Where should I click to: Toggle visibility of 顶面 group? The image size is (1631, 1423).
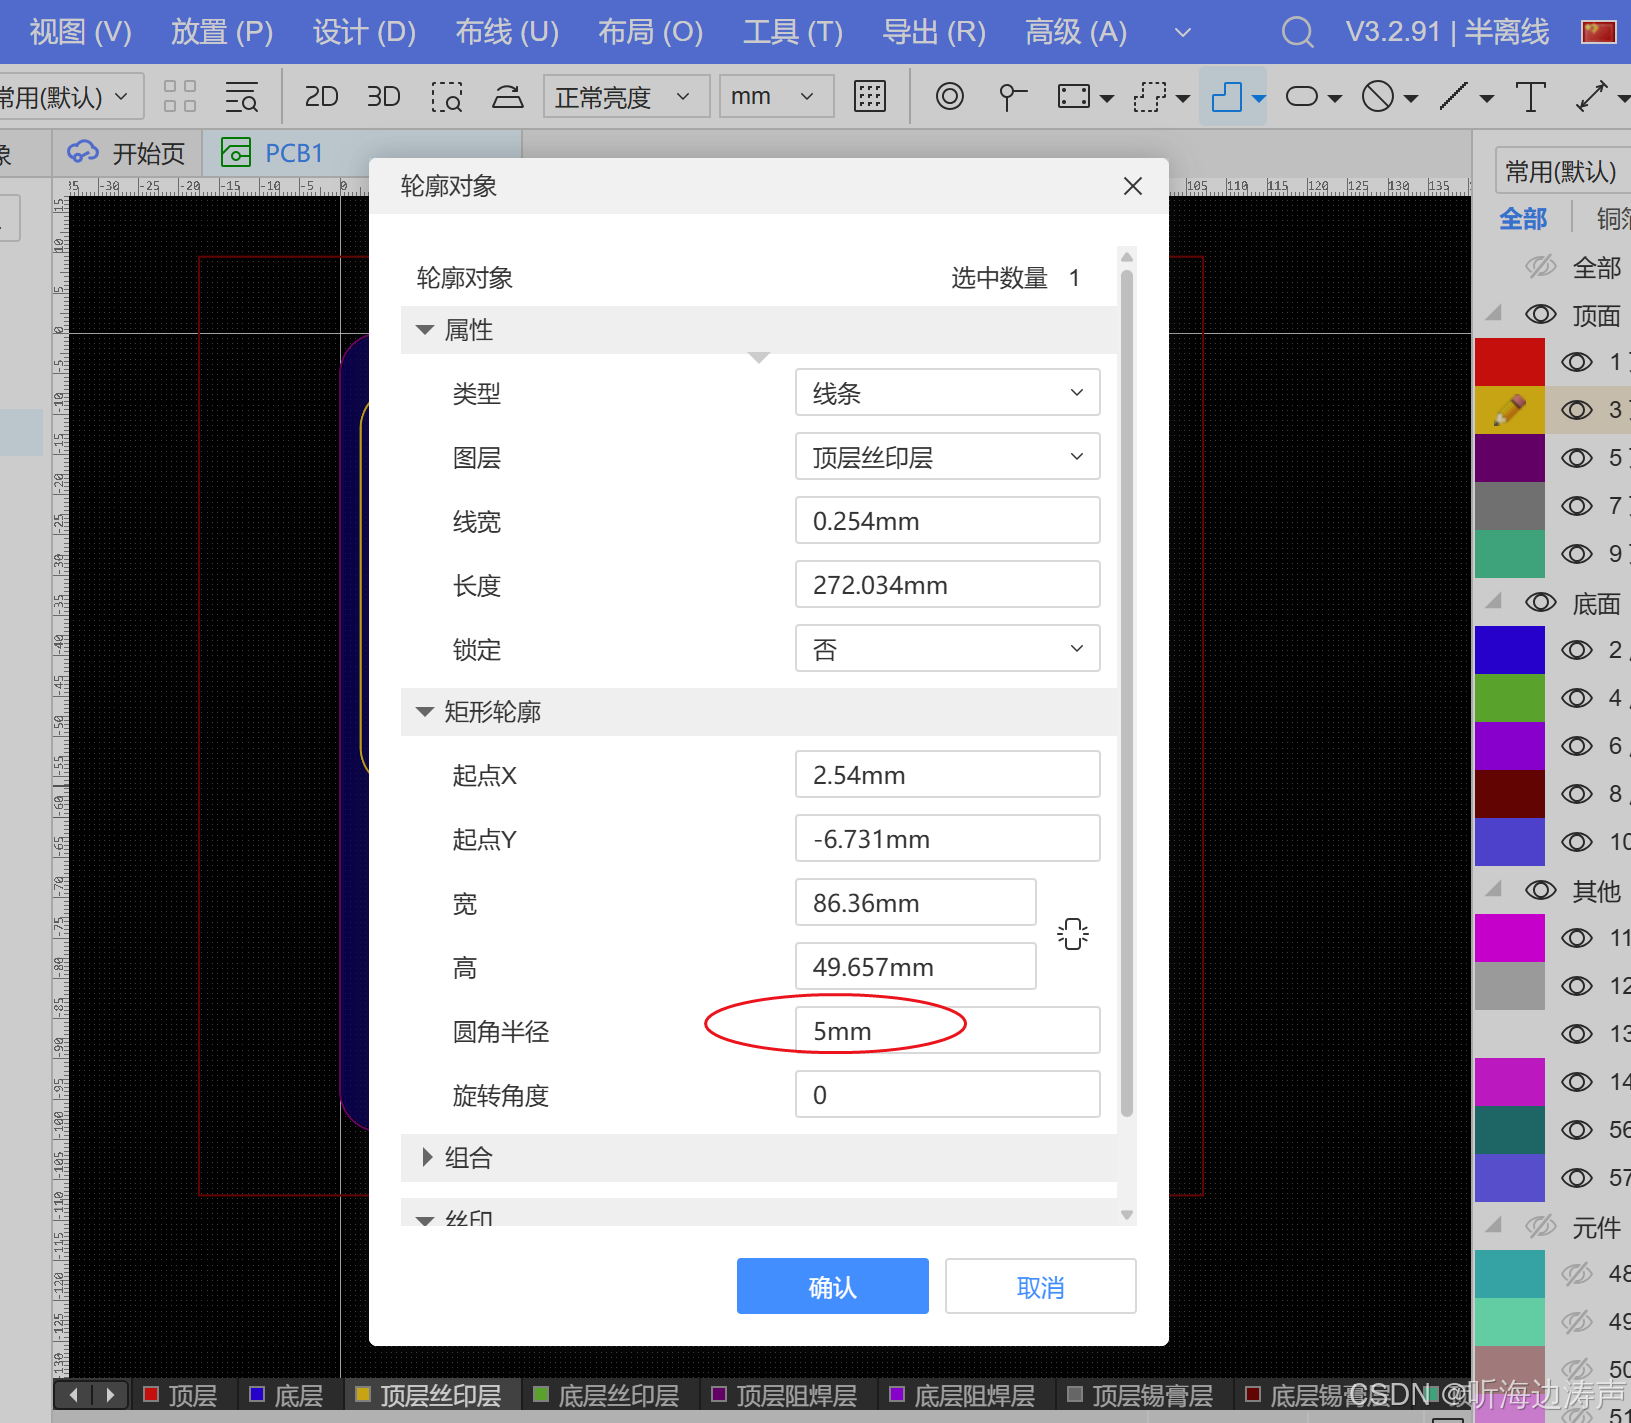click(1541, 315)
